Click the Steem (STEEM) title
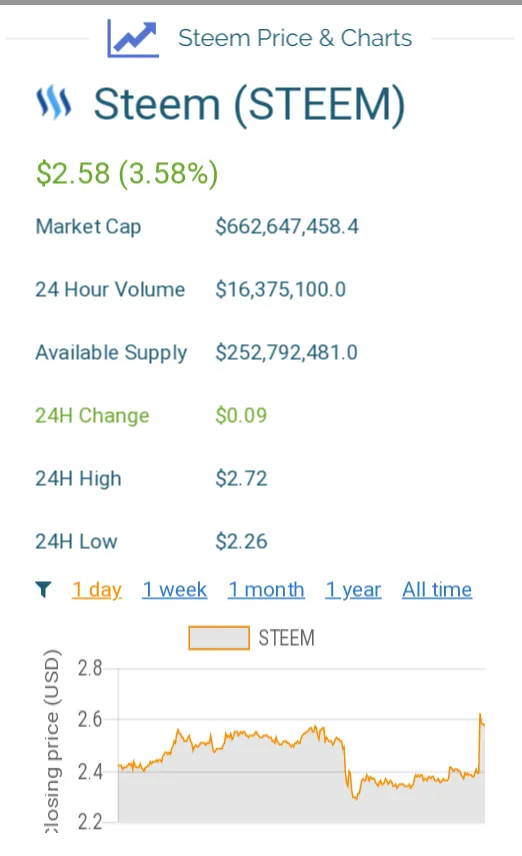This screenshot has height=856, width=522. 250,104
